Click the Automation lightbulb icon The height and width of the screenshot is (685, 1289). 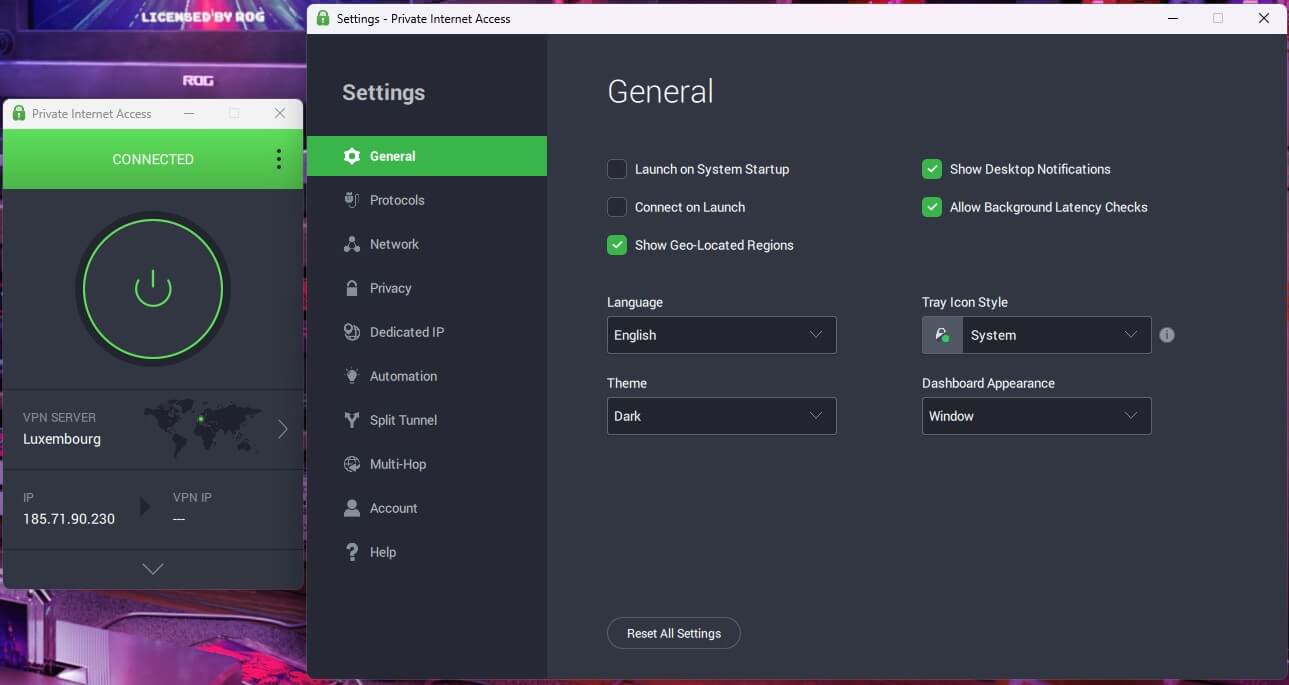tap(351, 376)
